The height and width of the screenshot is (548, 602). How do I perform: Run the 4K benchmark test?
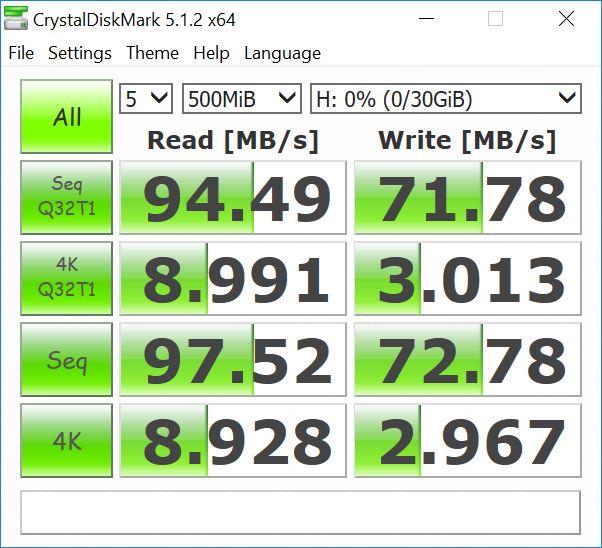pyautogui.click(x=67, y=441)
